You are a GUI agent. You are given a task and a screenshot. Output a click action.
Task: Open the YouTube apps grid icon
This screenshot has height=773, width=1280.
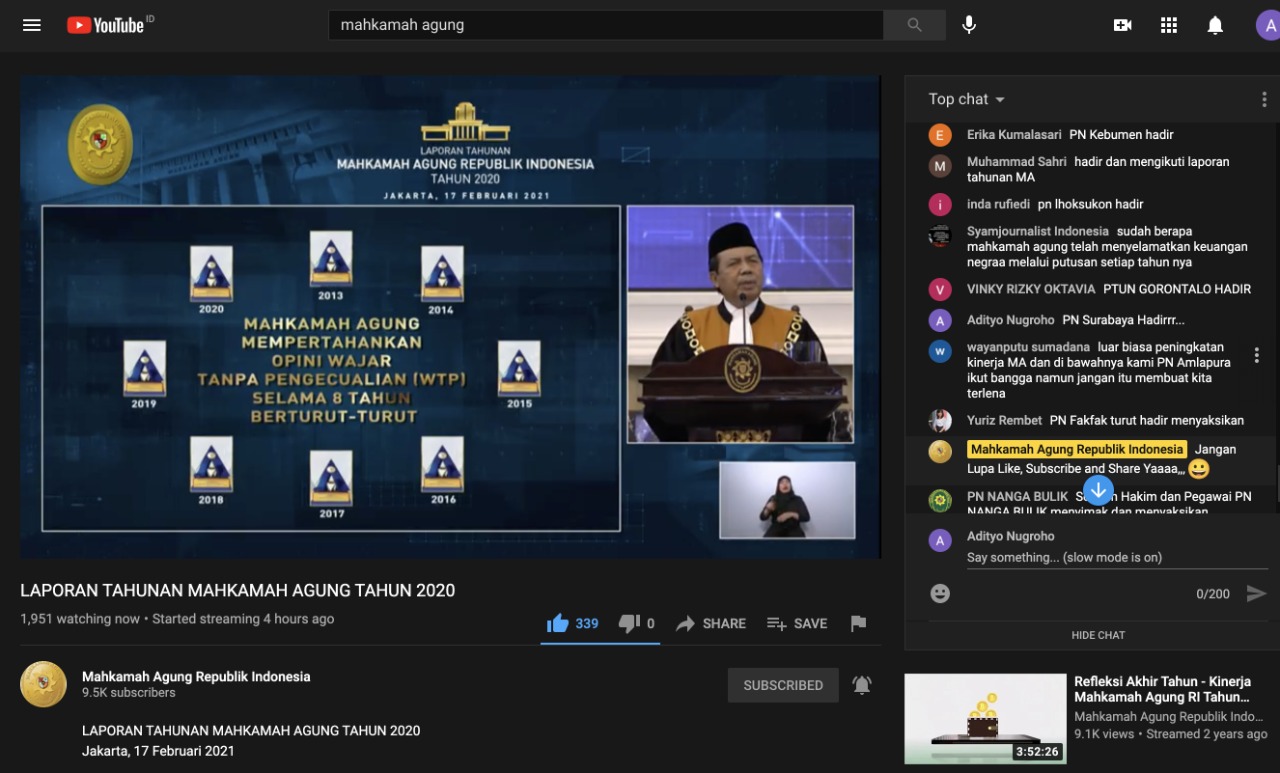click(x=1168, y=25)
